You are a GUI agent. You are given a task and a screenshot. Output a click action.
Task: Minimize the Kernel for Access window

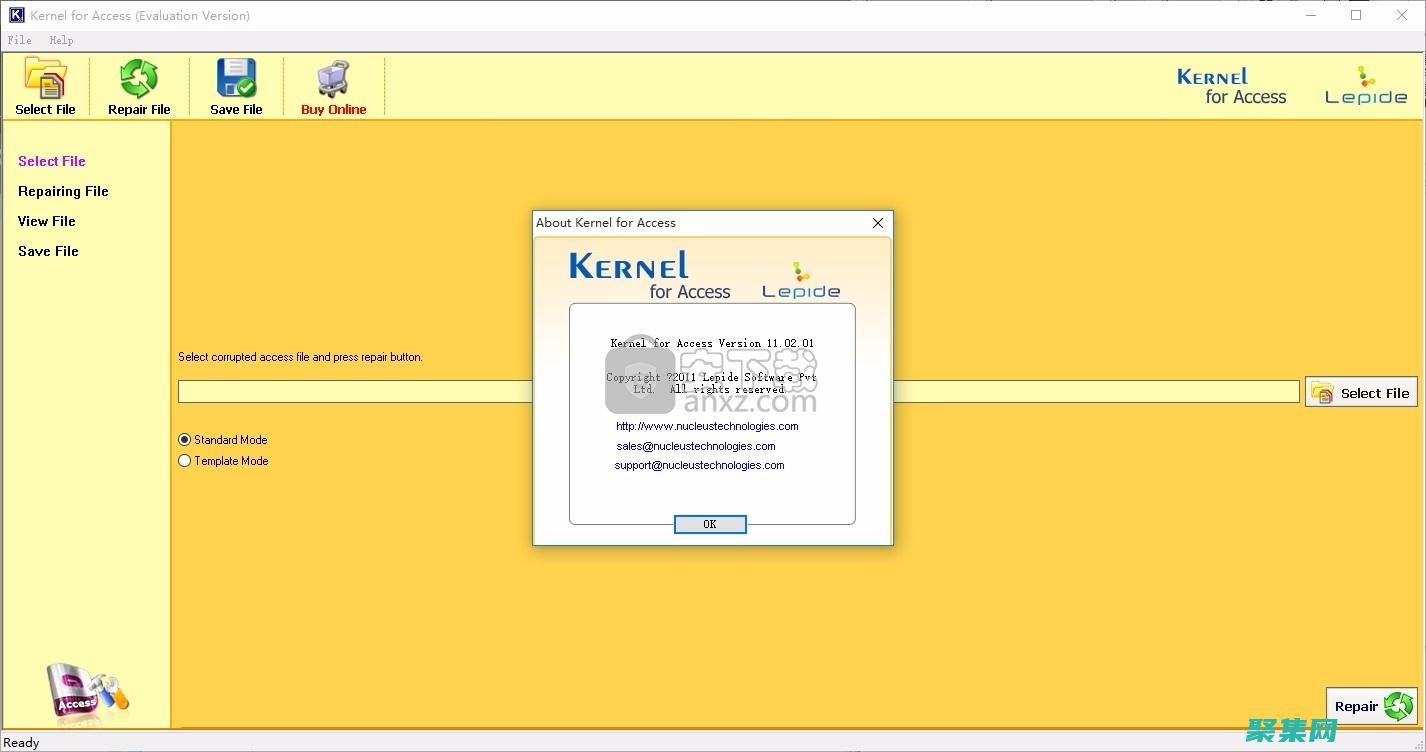point(1310,15)
